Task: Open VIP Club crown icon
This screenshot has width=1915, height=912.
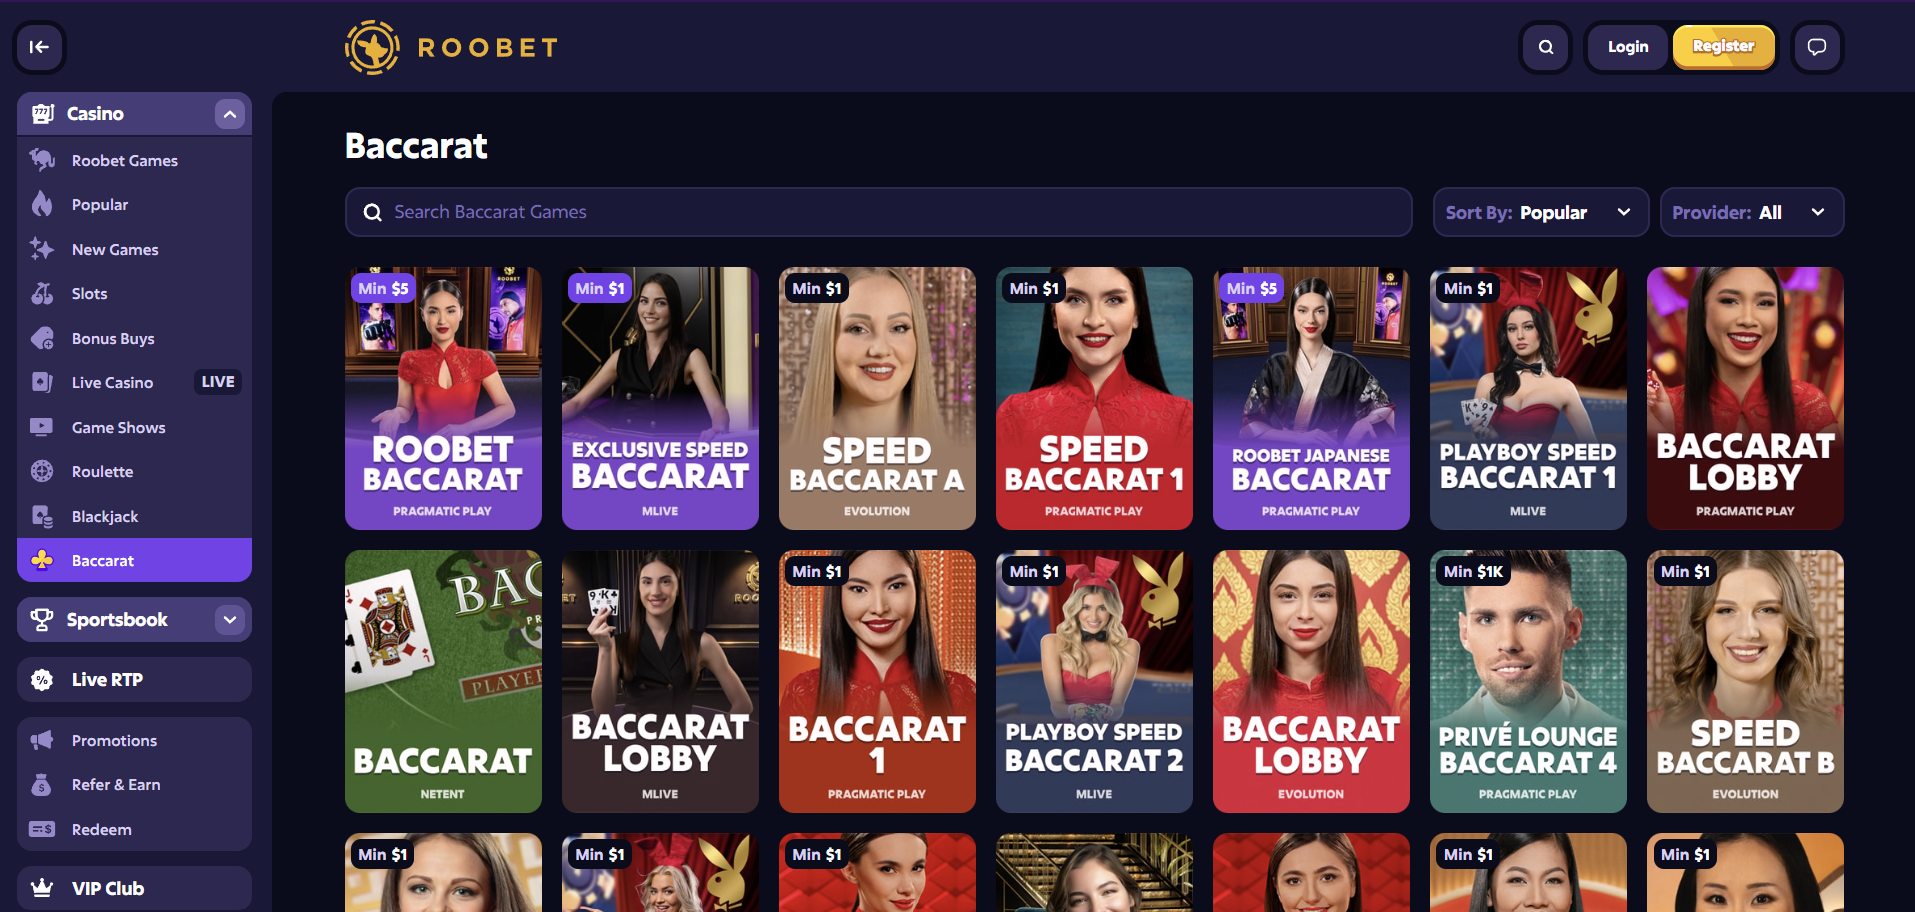Action: coord(42,888)
